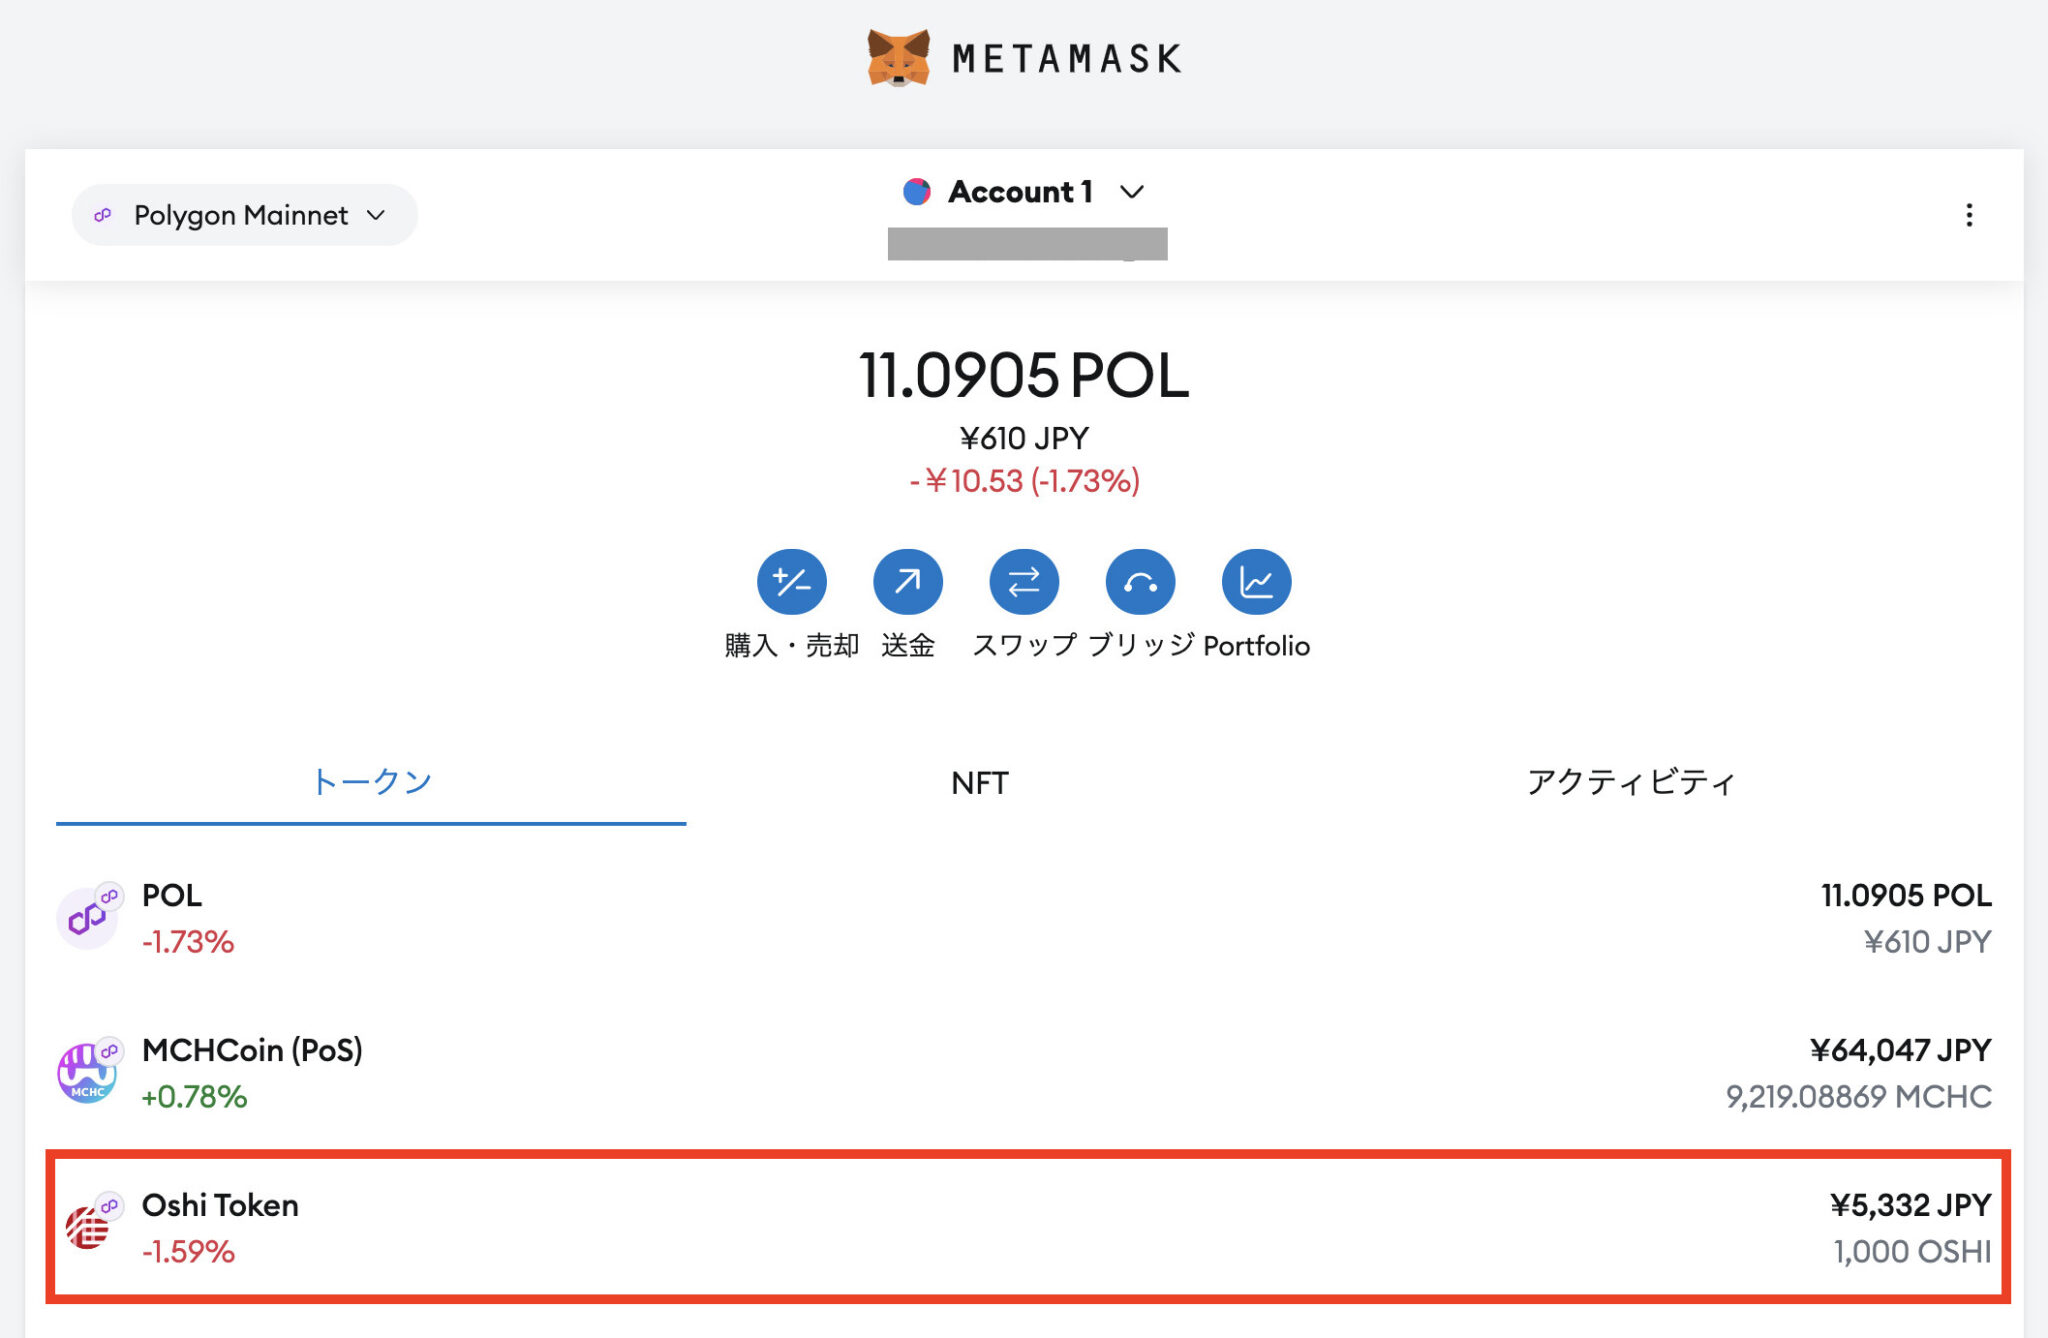Open the three-dot options menu
The width and height of the screenshot is (2048, 1338).
(1969, 214)
